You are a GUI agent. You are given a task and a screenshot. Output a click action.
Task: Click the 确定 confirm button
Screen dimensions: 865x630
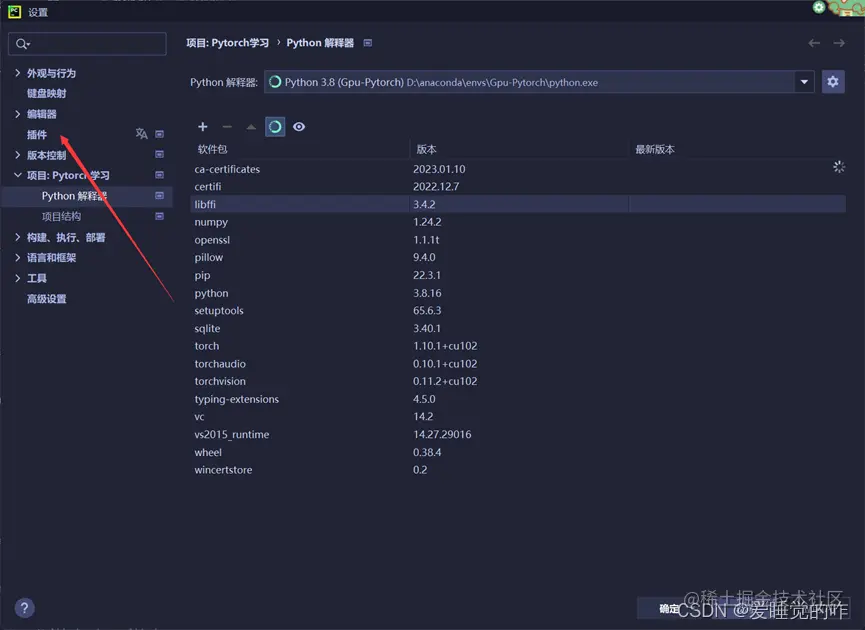pos(669,608)
